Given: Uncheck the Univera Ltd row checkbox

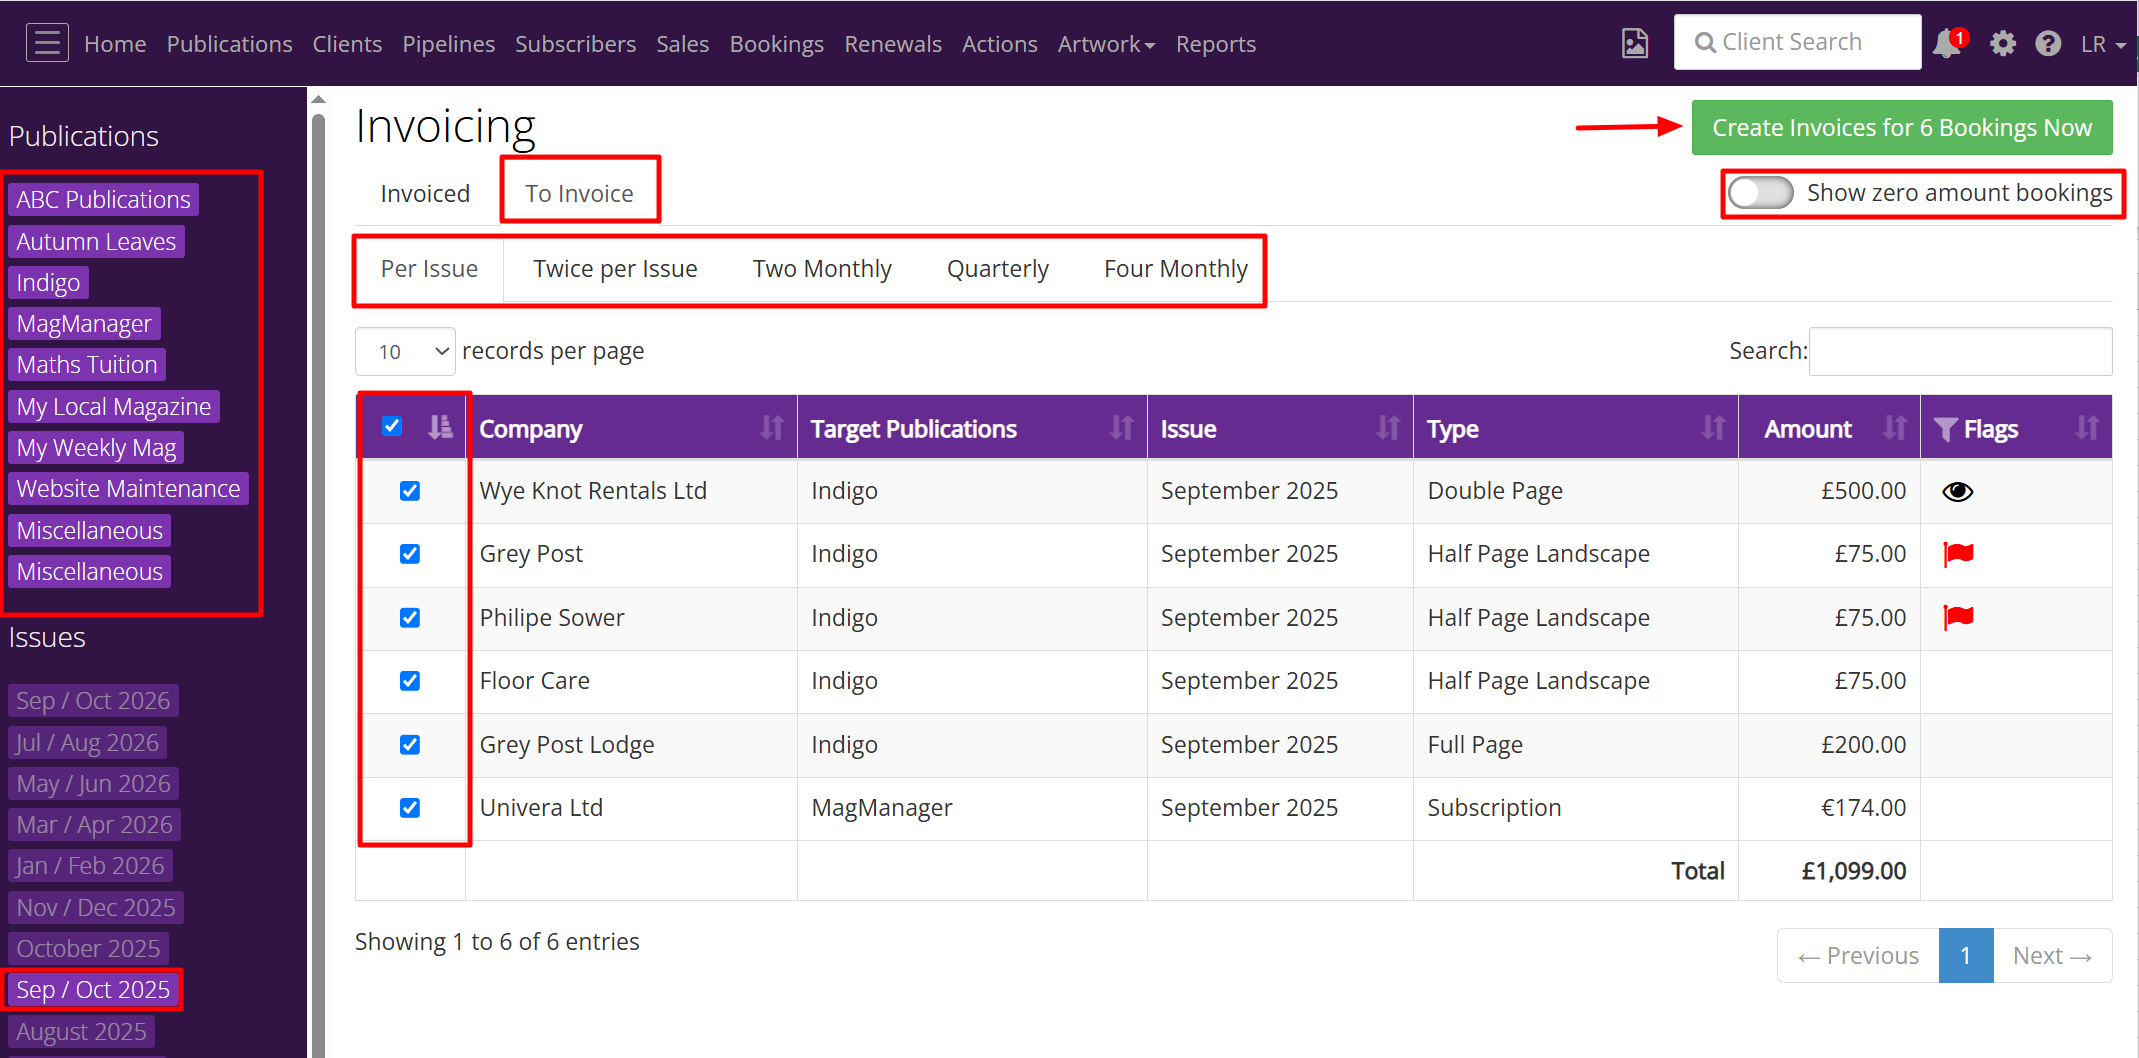Looking at the screenshot, I should click(410, 808).
